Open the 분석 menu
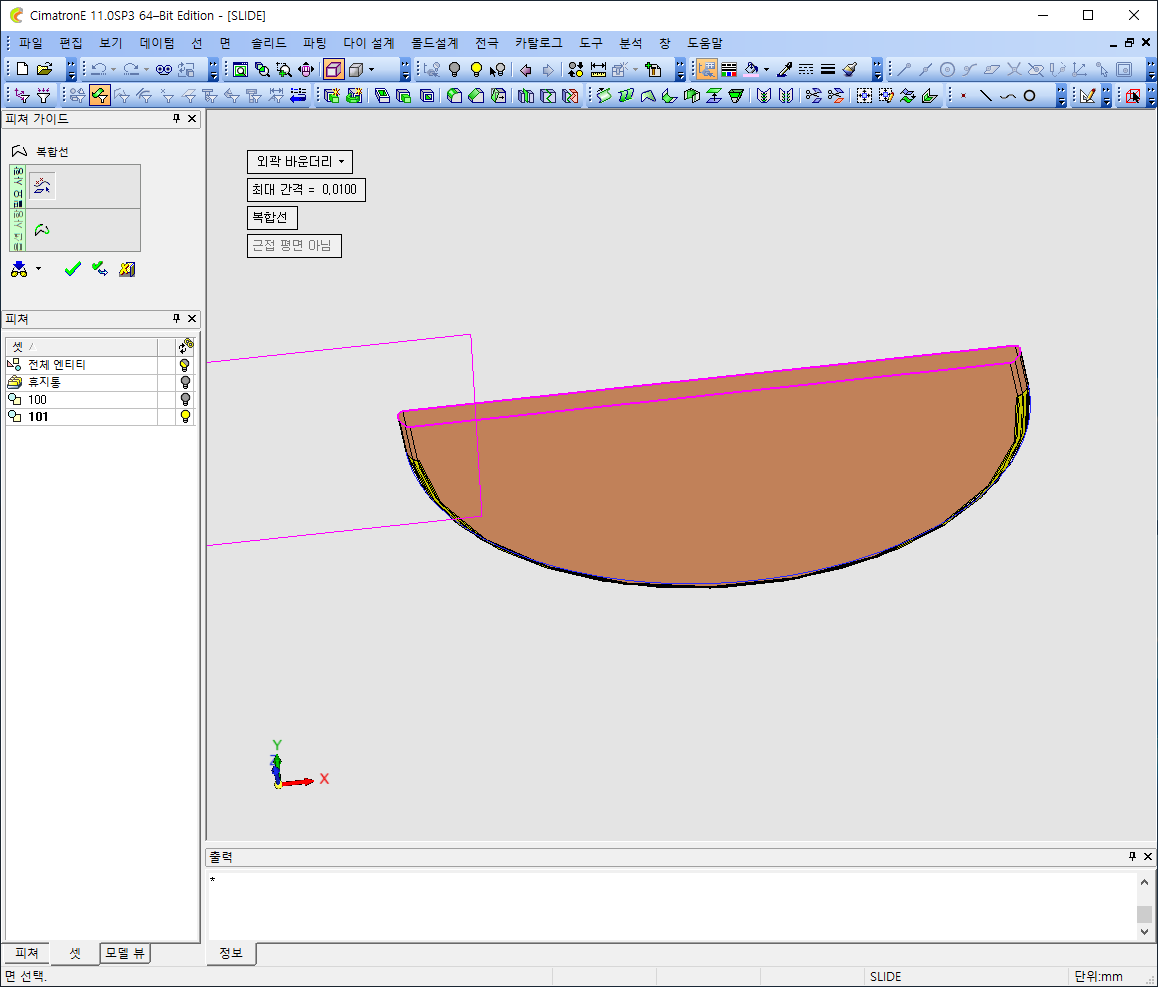The height and width of the screenshot is (987, 1158). click(x=630, y=43)
